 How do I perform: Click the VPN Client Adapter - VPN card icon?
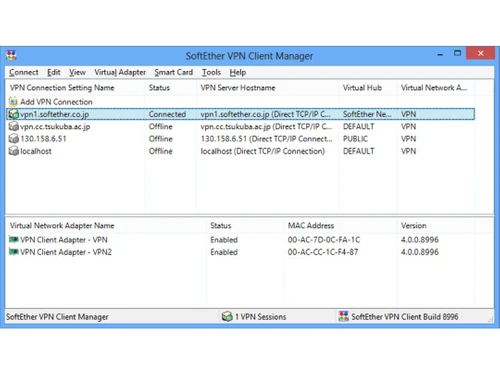(x=14, y=239)
